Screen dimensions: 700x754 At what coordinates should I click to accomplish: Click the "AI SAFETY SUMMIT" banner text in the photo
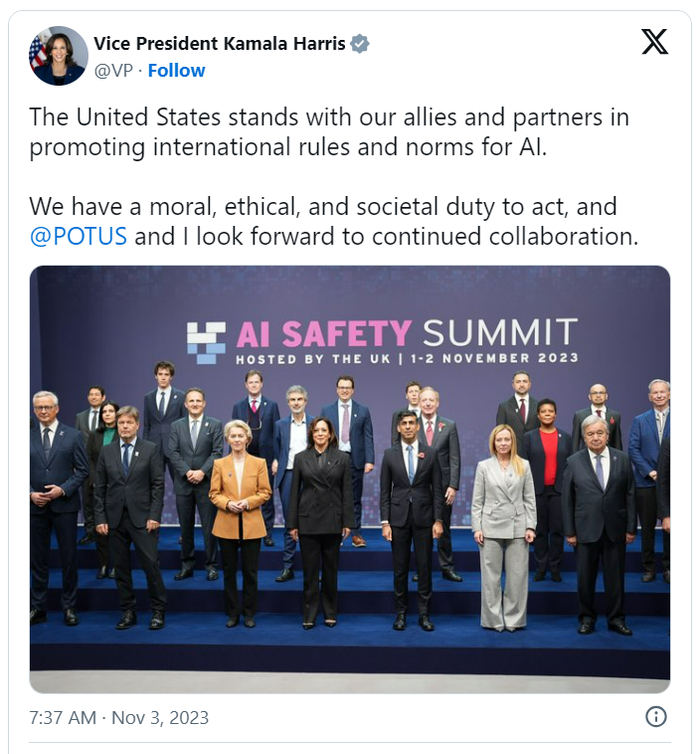coord(406,333)
